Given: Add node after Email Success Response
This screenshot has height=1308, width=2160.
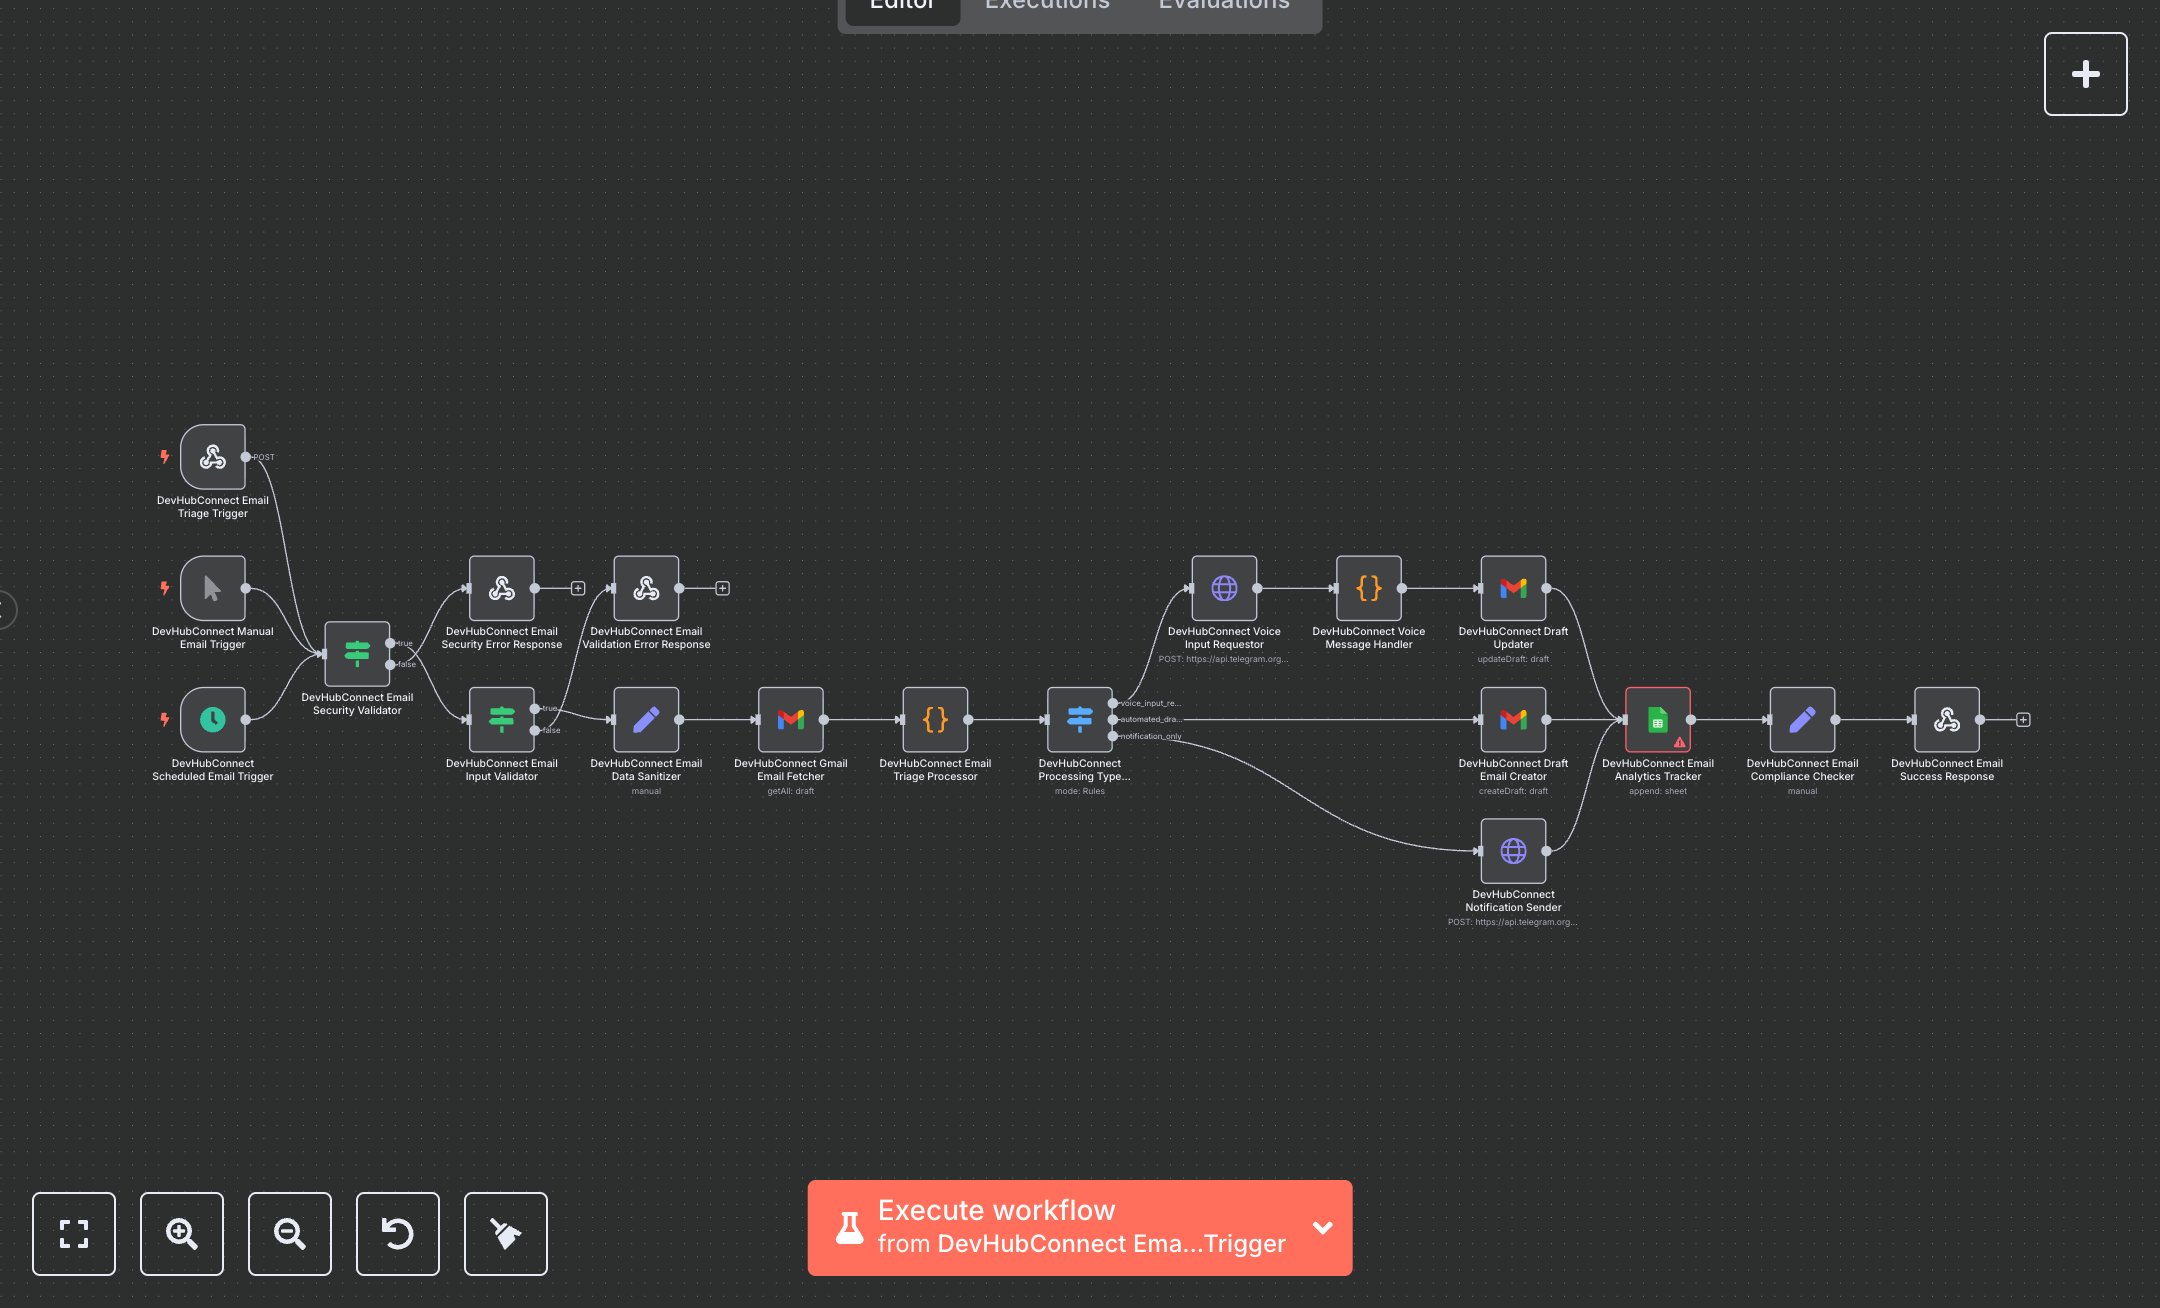Looking at the screenshot, I should coord(2023,719).
